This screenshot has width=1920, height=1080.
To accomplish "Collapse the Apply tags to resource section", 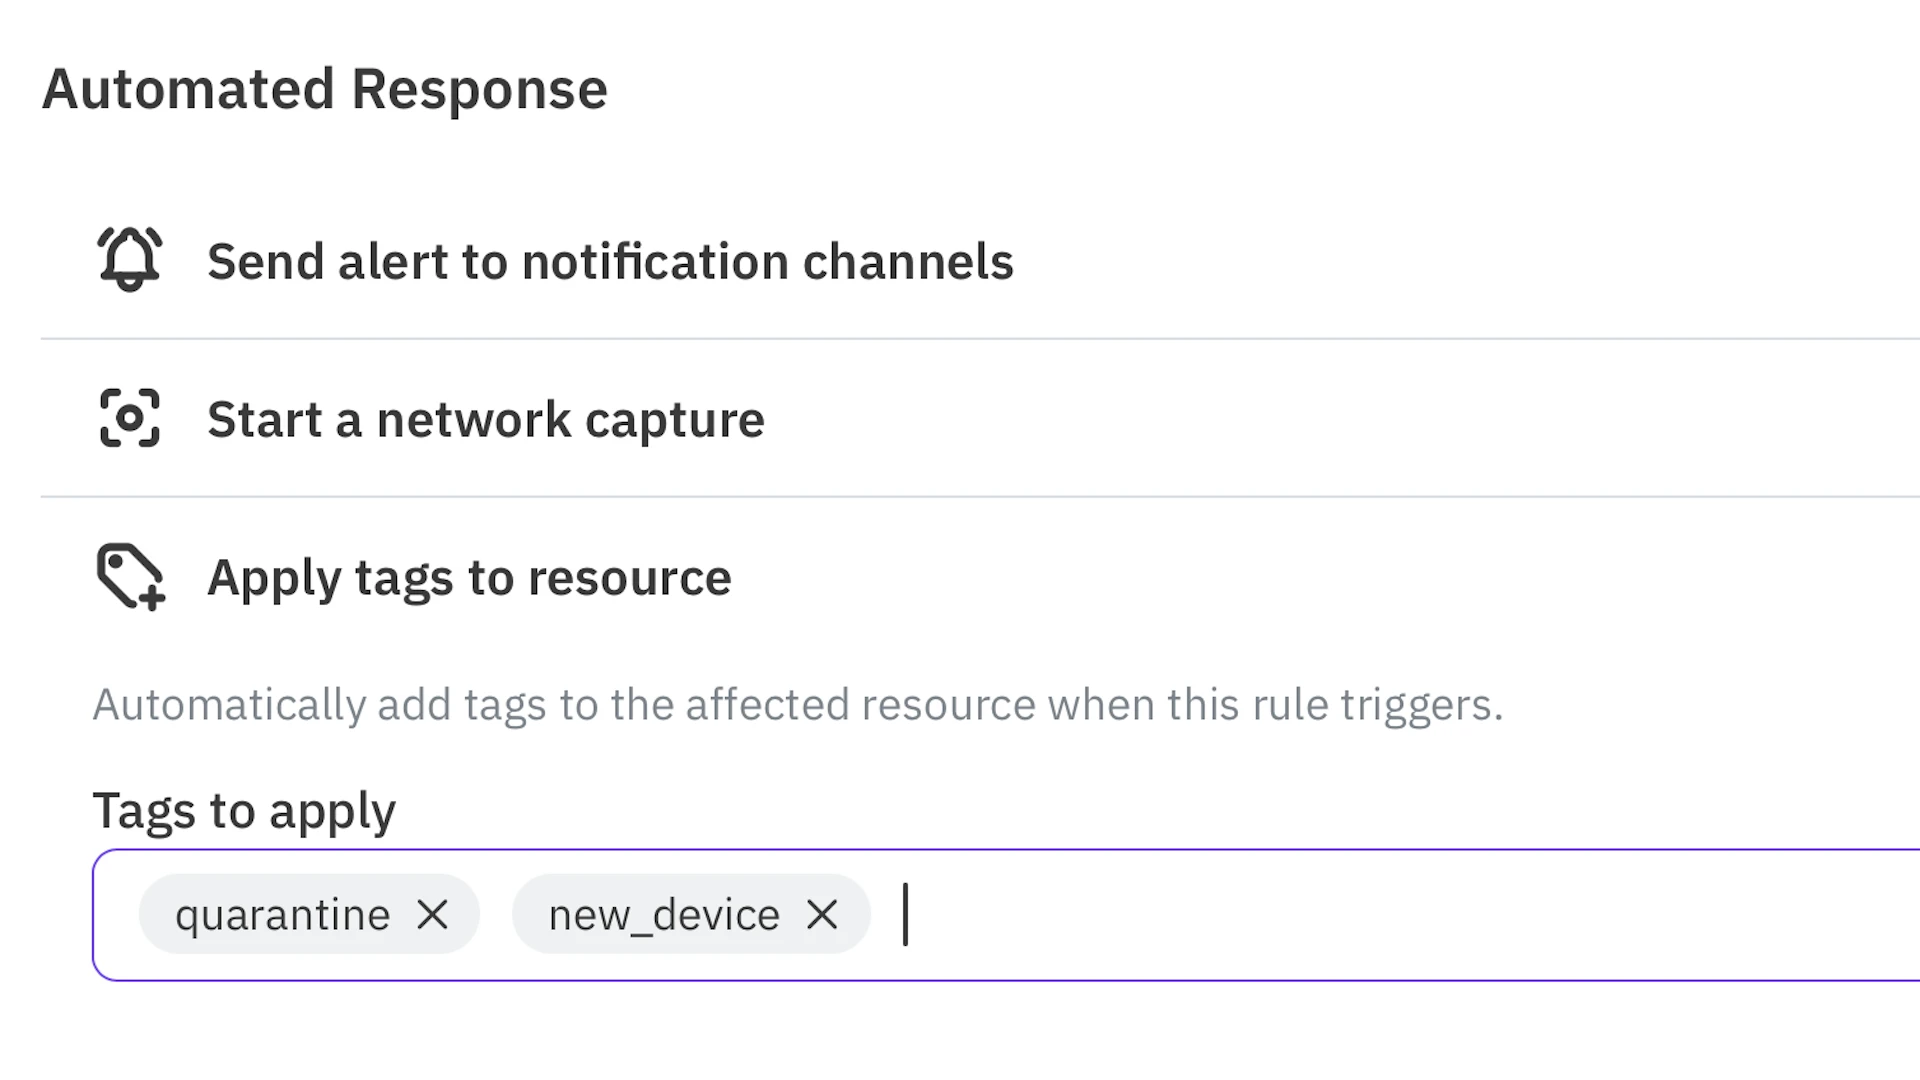I will 468,577.
